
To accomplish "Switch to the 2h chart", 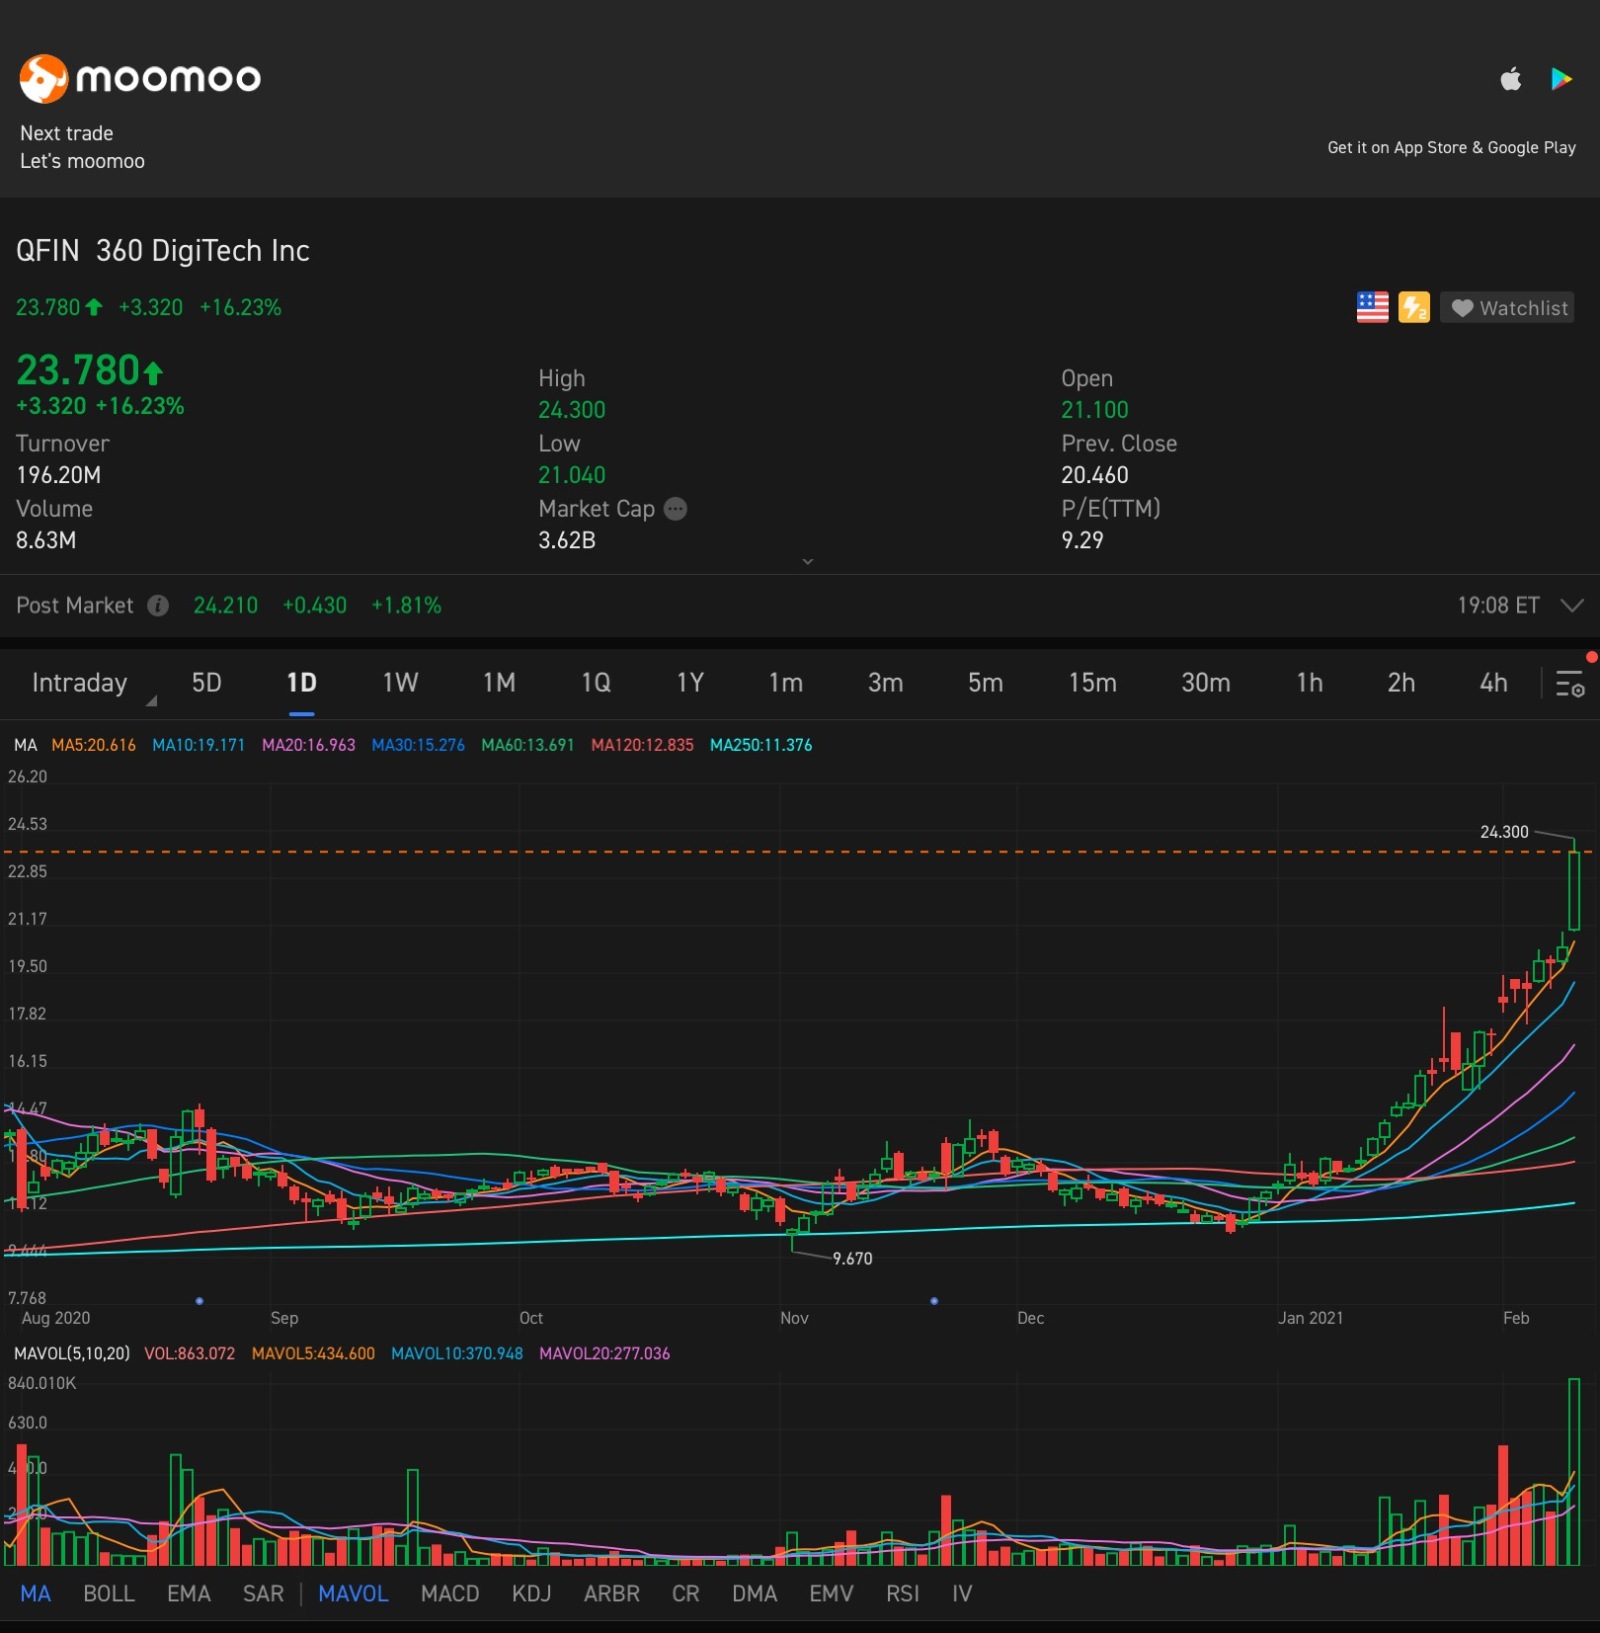I will [1401, 683].
